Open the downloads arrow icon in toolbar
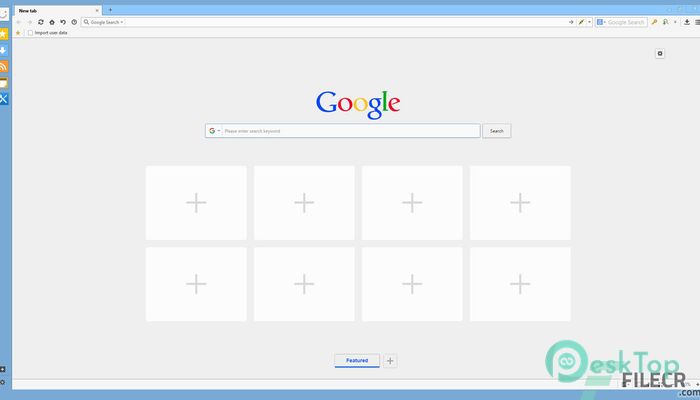Image resolution: width=700 pixels, height=400 pixels. [687, 22]
